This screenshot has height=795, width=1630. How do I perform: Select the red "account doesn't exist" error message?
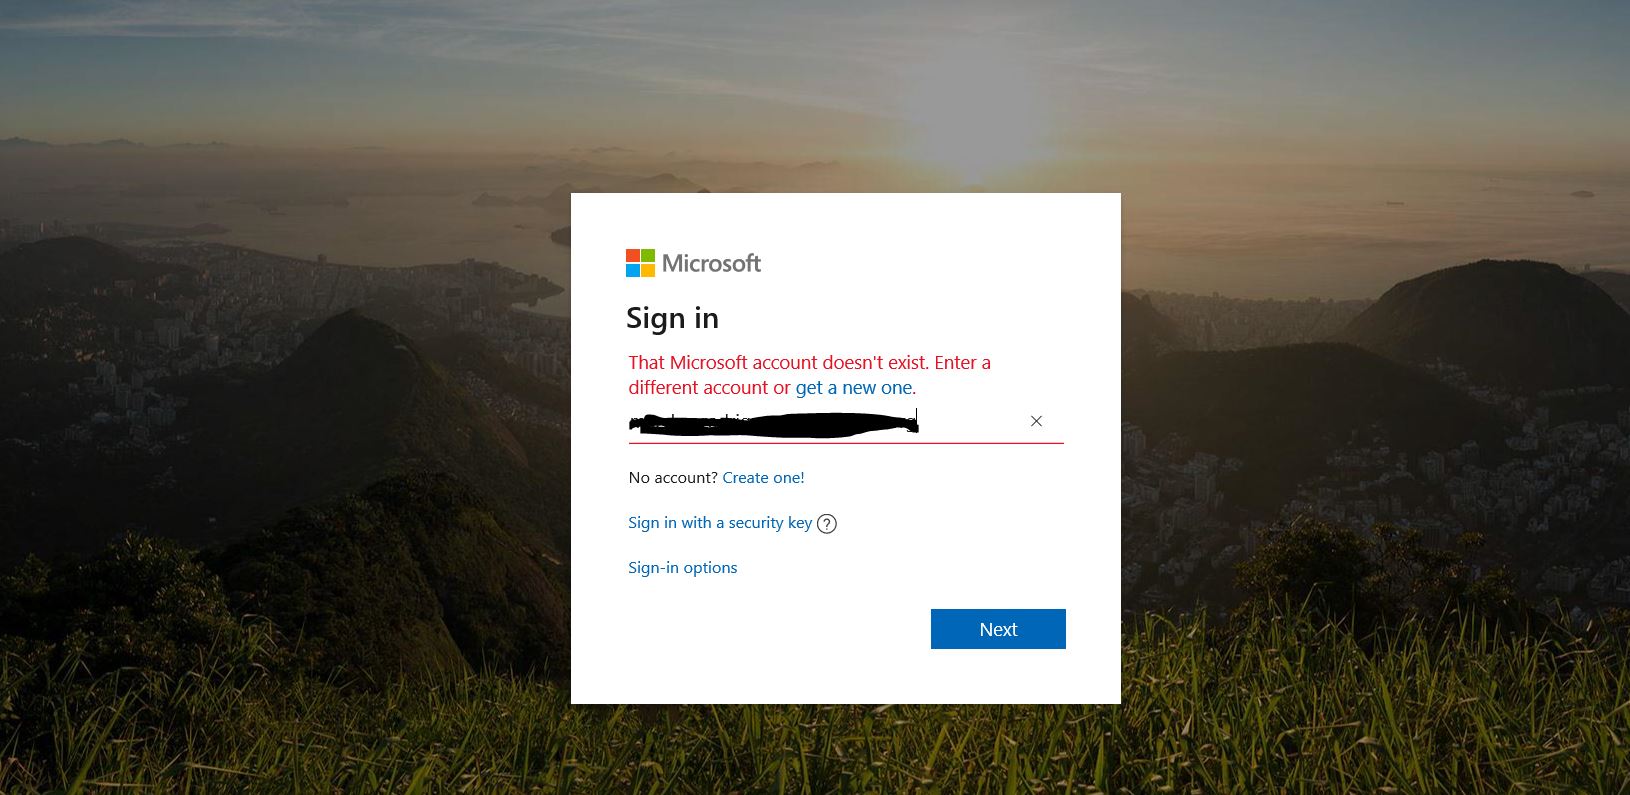pyautogui.click(x=810, y=375)
